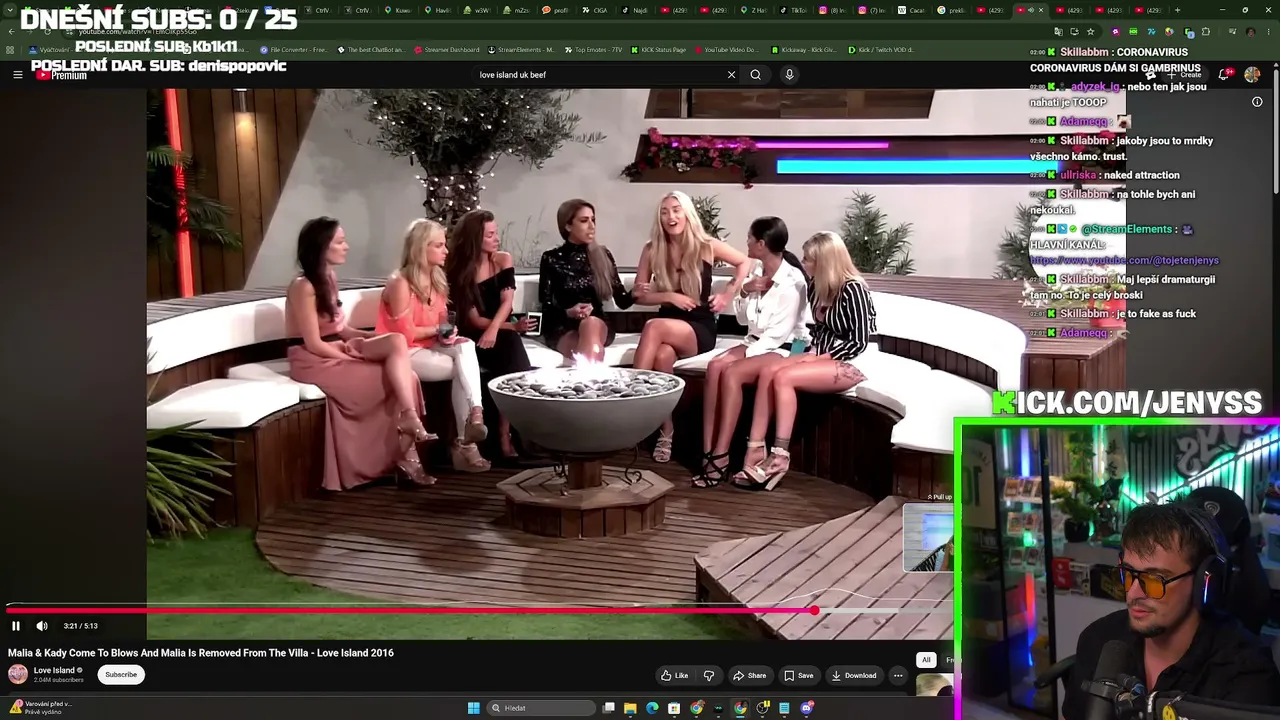Open the Kick / Twitch VOD bookmark
The image size is (1280, 720).
tap(880, 50)
